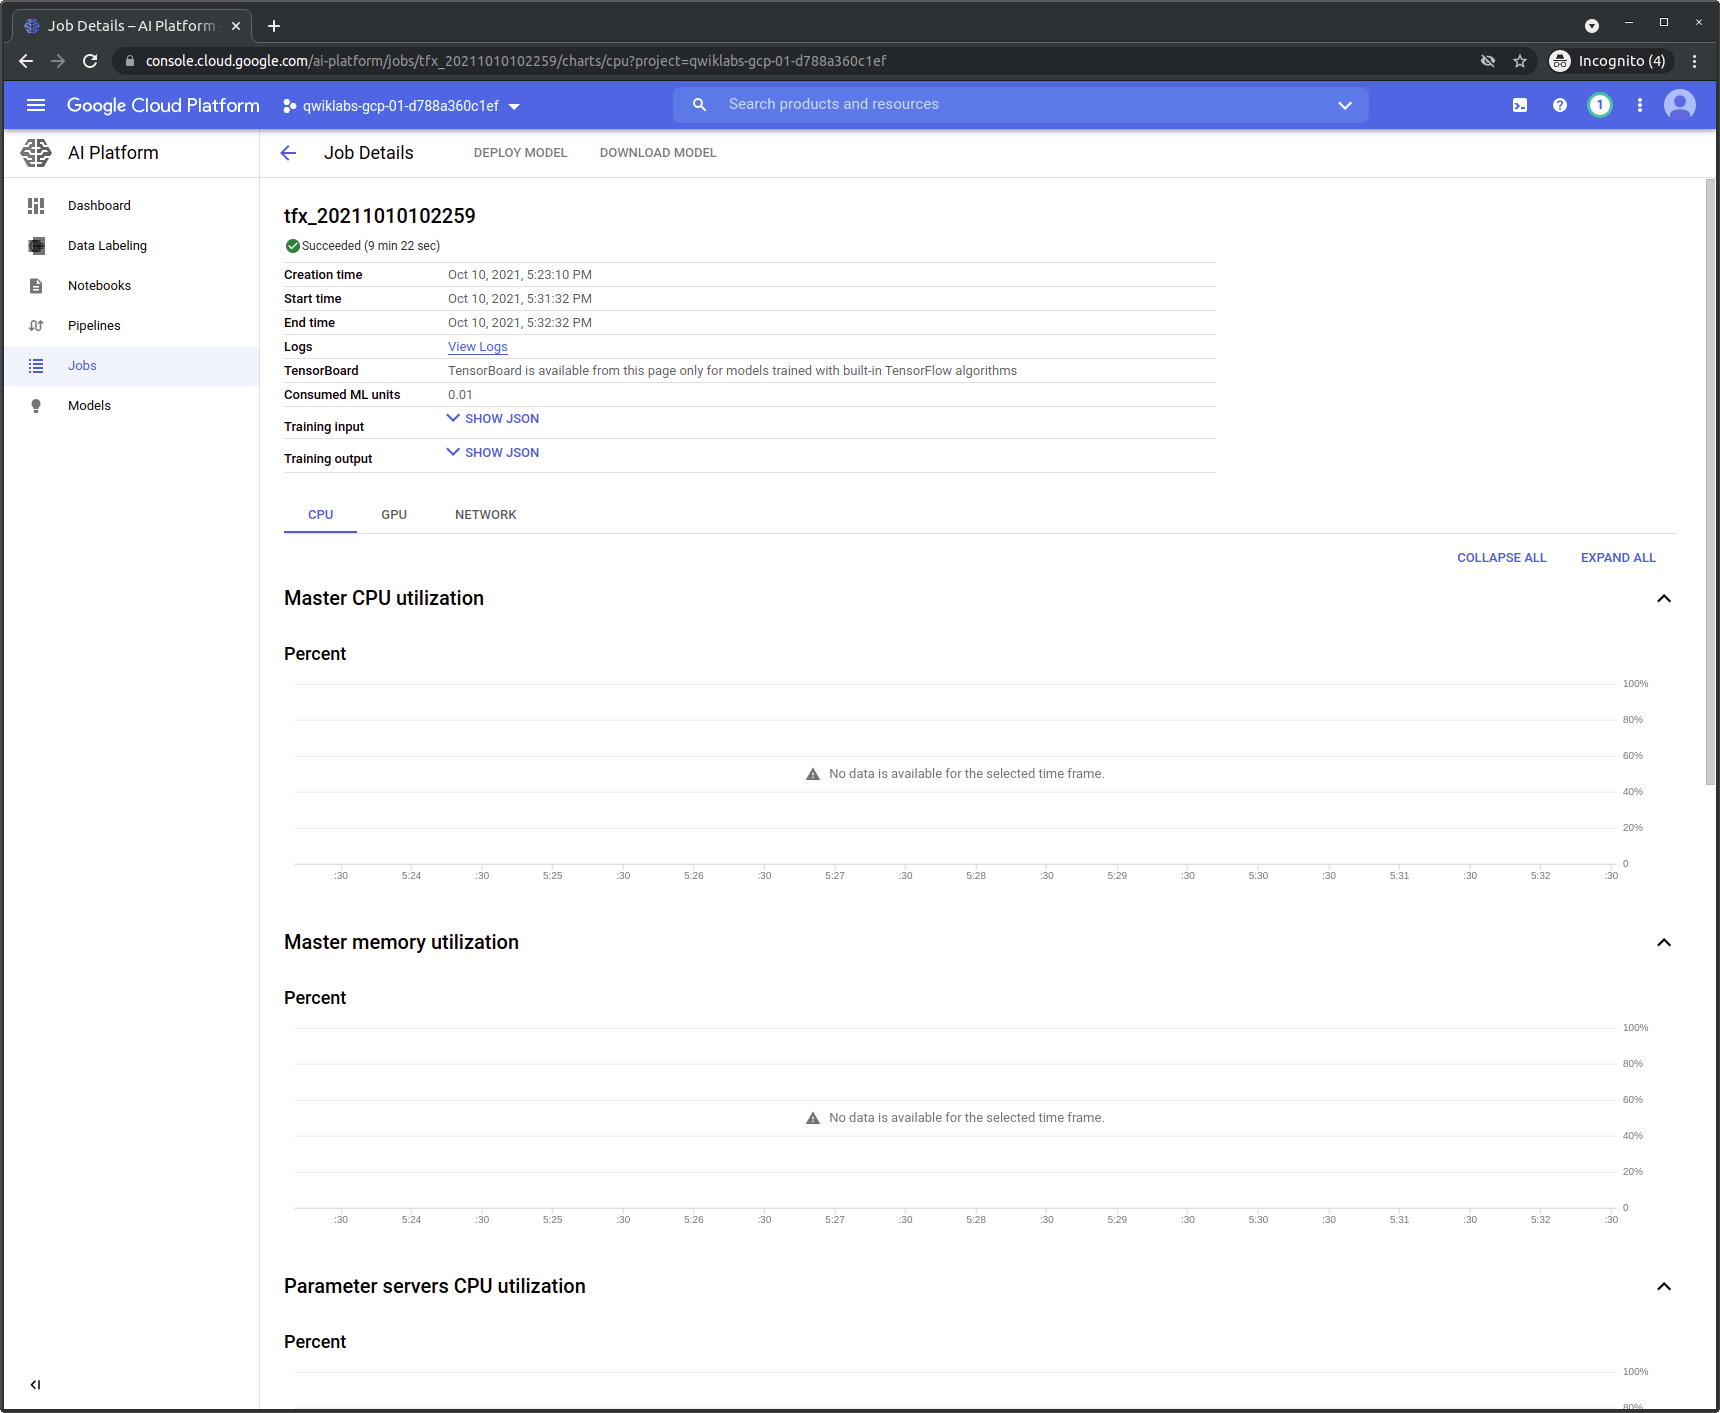Click the Succeeded (9 min 22 sec) status
This screenshot has height=1413, width=1720.
point(363,246)
